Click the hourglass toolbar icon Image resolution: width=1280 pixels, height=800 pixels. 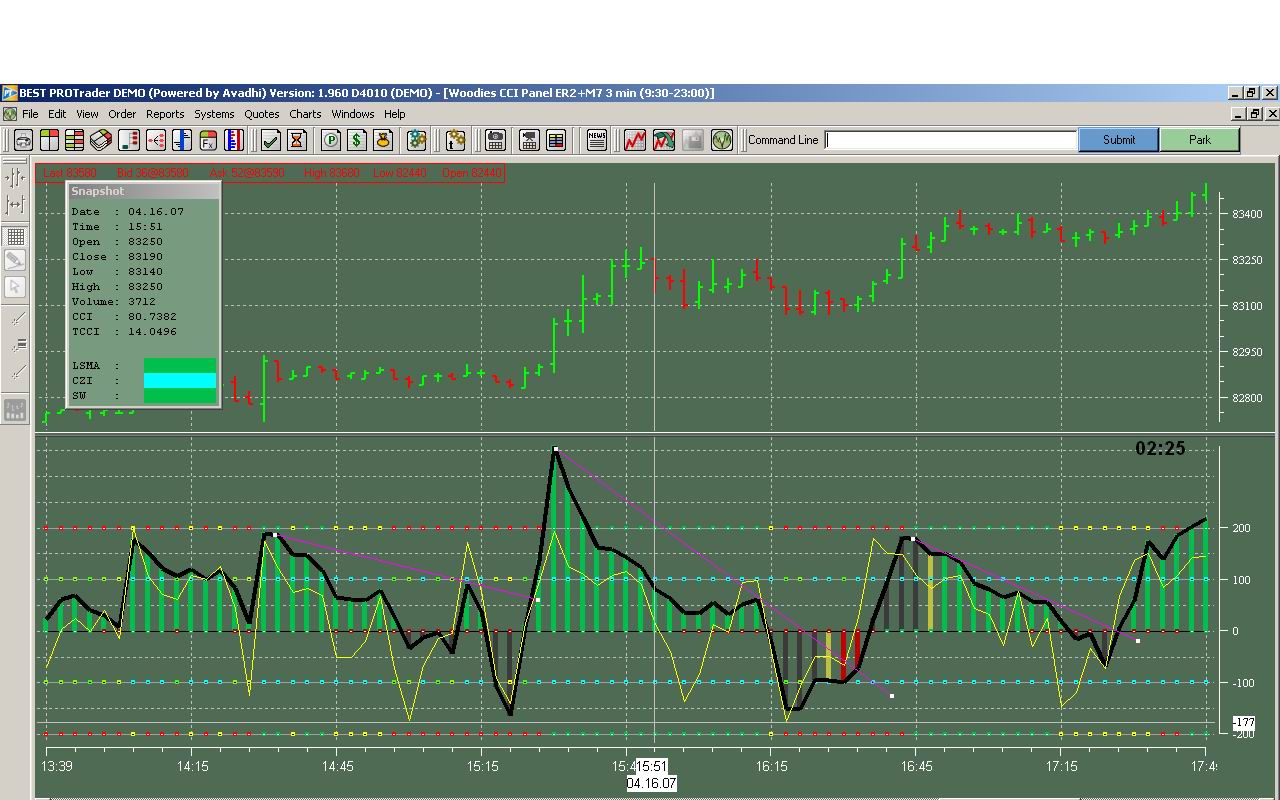pyautogui.click(x=296, y=140)
